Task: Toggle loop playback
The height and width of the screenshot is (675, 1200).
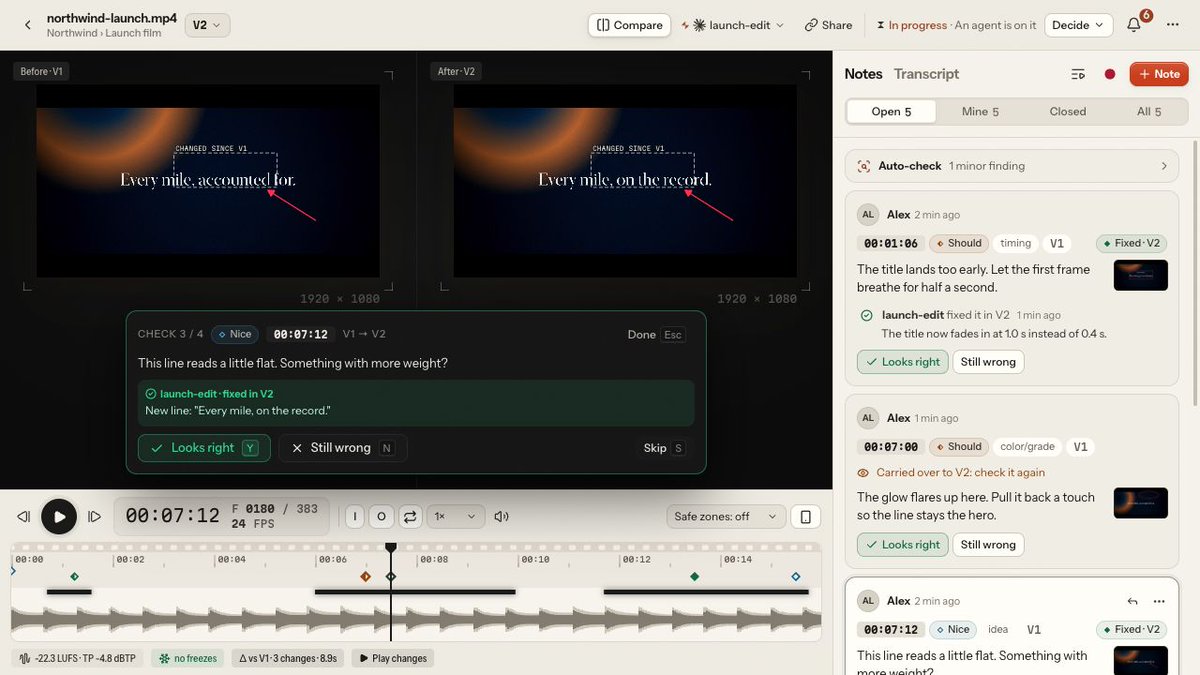Action: (409, 517)
